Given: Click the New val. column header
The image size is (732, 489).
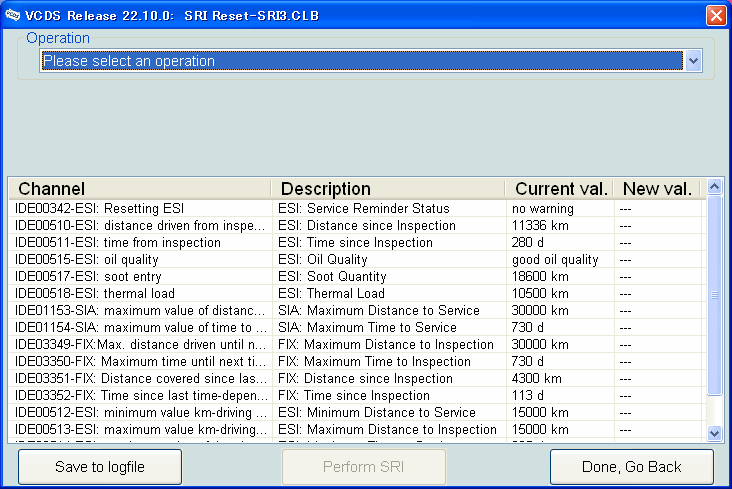Looking at the screenshot, I should pyautogui.click(x=657, y=189).
